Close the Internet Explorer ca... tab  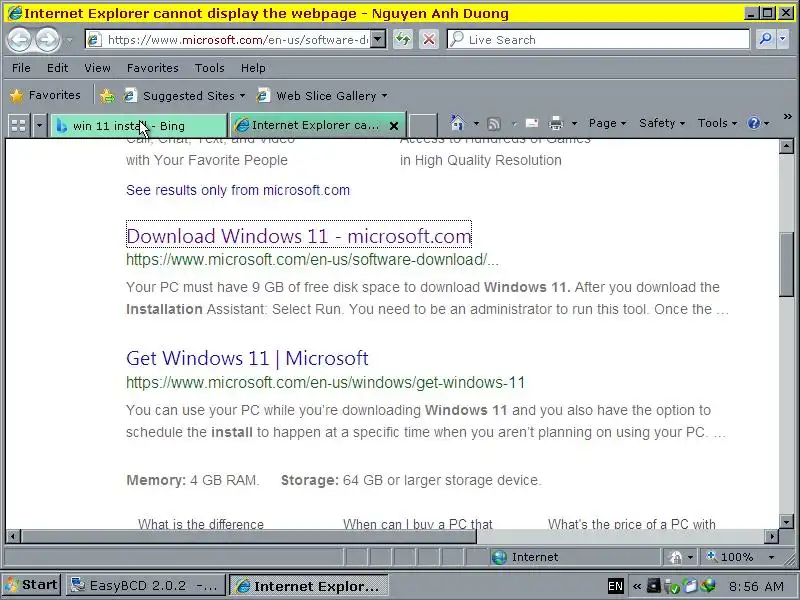point(394,126)
